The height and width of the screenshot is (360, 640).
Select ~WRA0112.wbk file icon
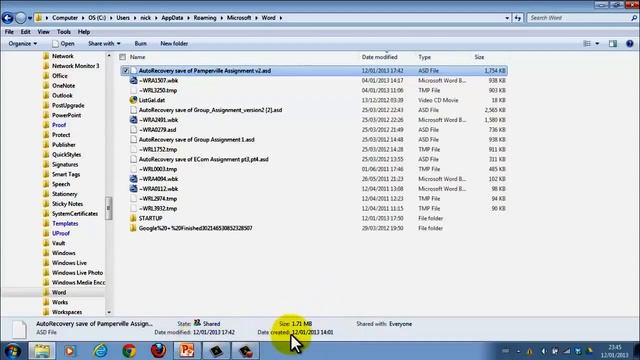click(133, 189)
